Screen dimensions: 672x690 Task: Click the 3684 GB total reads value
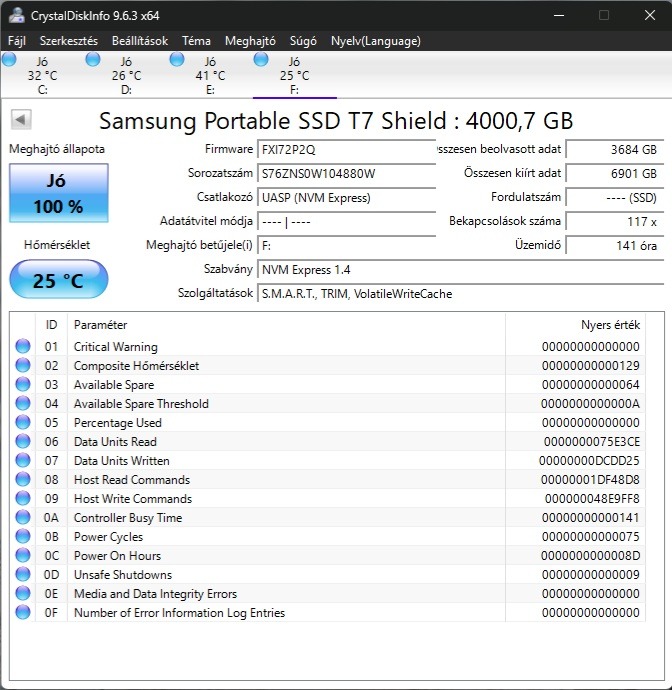(614, 150)
